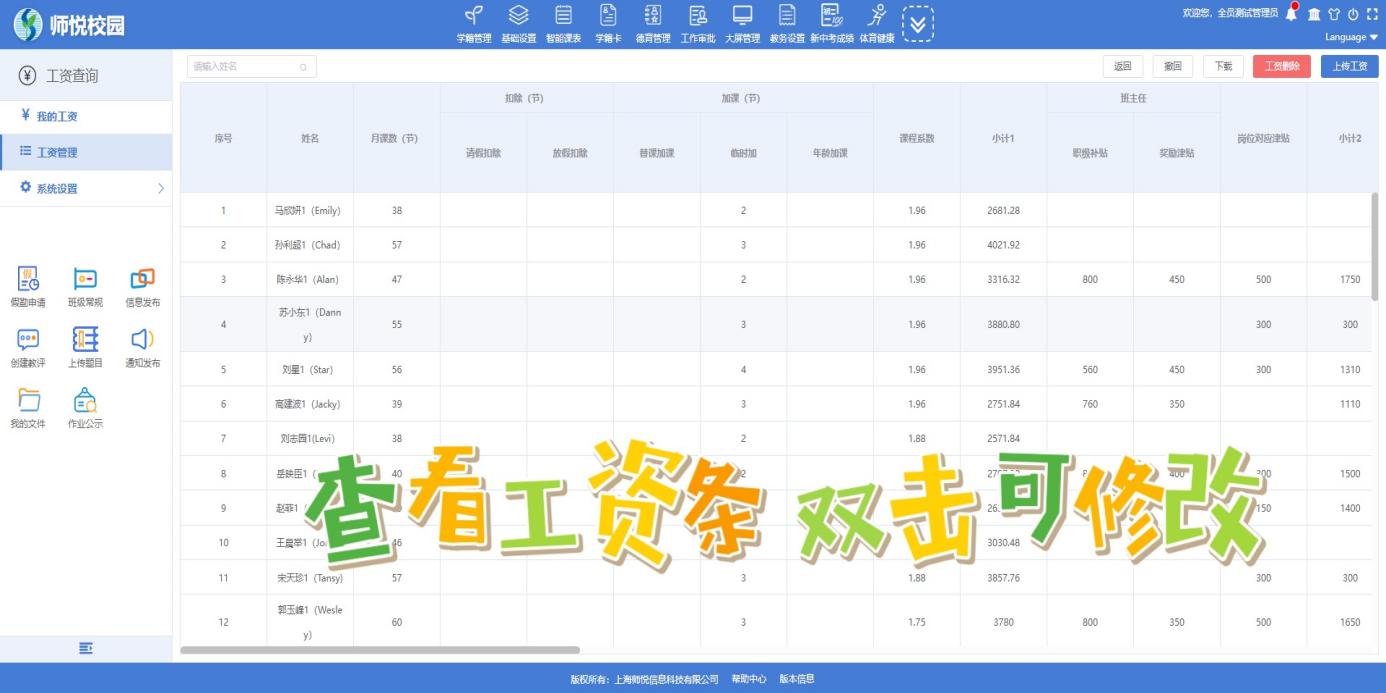Image resolution: width=1386 pixels, height=693 pixels.
Task: Open 体育健康 running figure icon
Action: point(877,16)
